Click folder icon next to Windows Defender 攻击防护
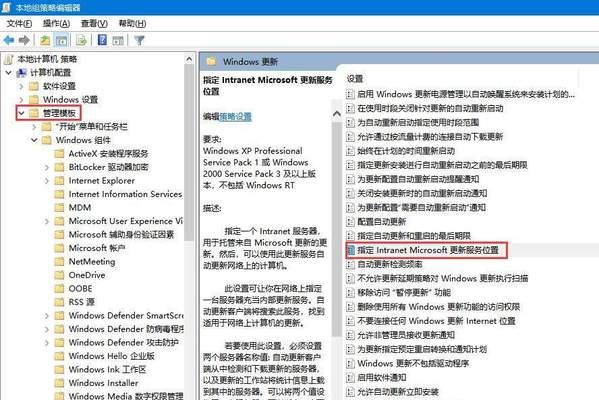 point(59,343)
